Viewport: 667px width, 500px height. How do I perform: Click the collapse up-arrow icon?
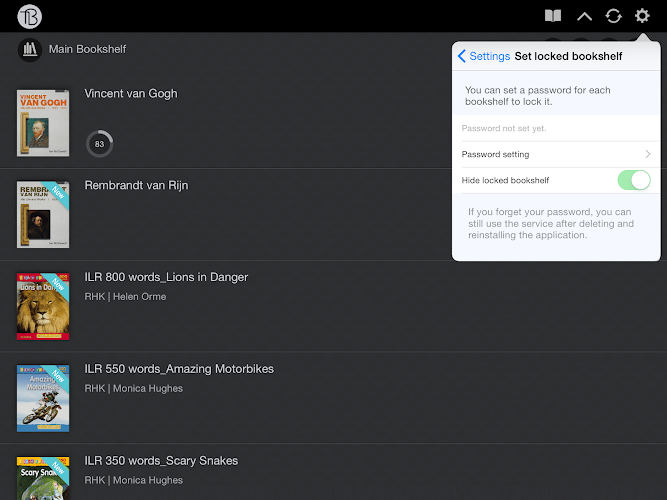coord(584,16)
